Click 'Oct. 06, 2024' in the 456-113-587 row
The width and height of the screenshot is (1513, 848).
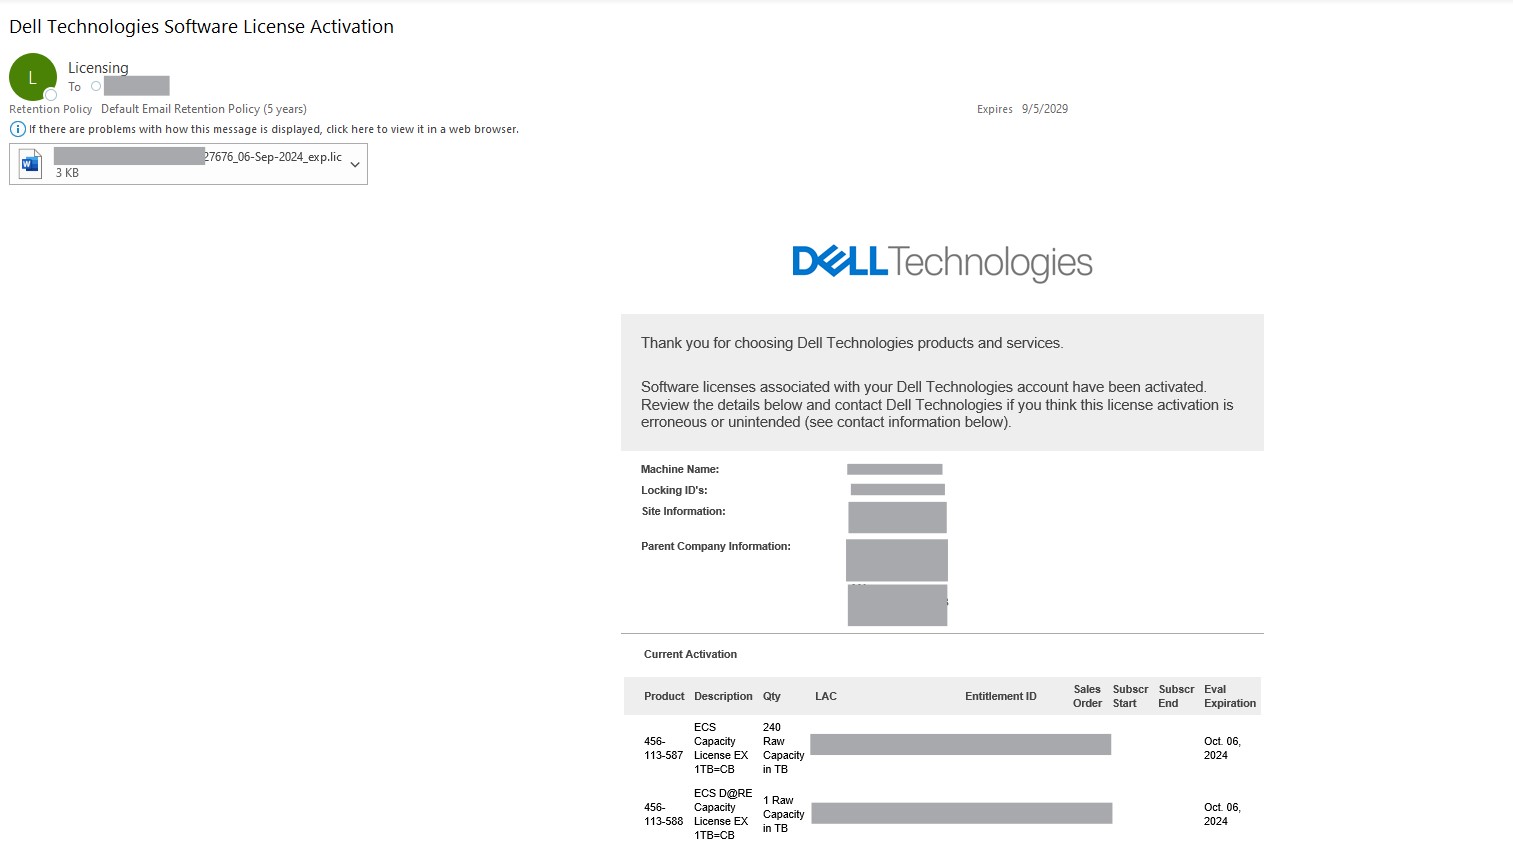1222,748
